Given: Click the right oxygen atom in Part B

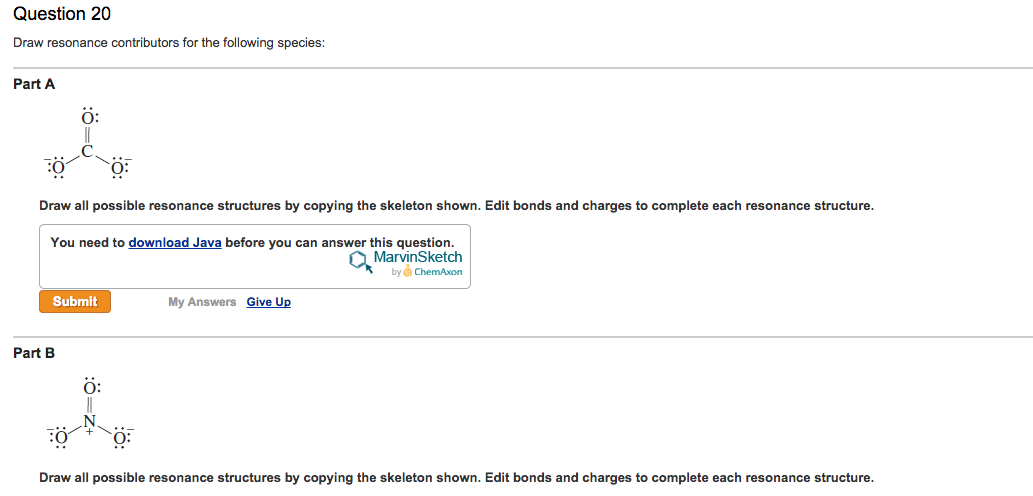Looking at the screenshot, I should click(120, 436).
